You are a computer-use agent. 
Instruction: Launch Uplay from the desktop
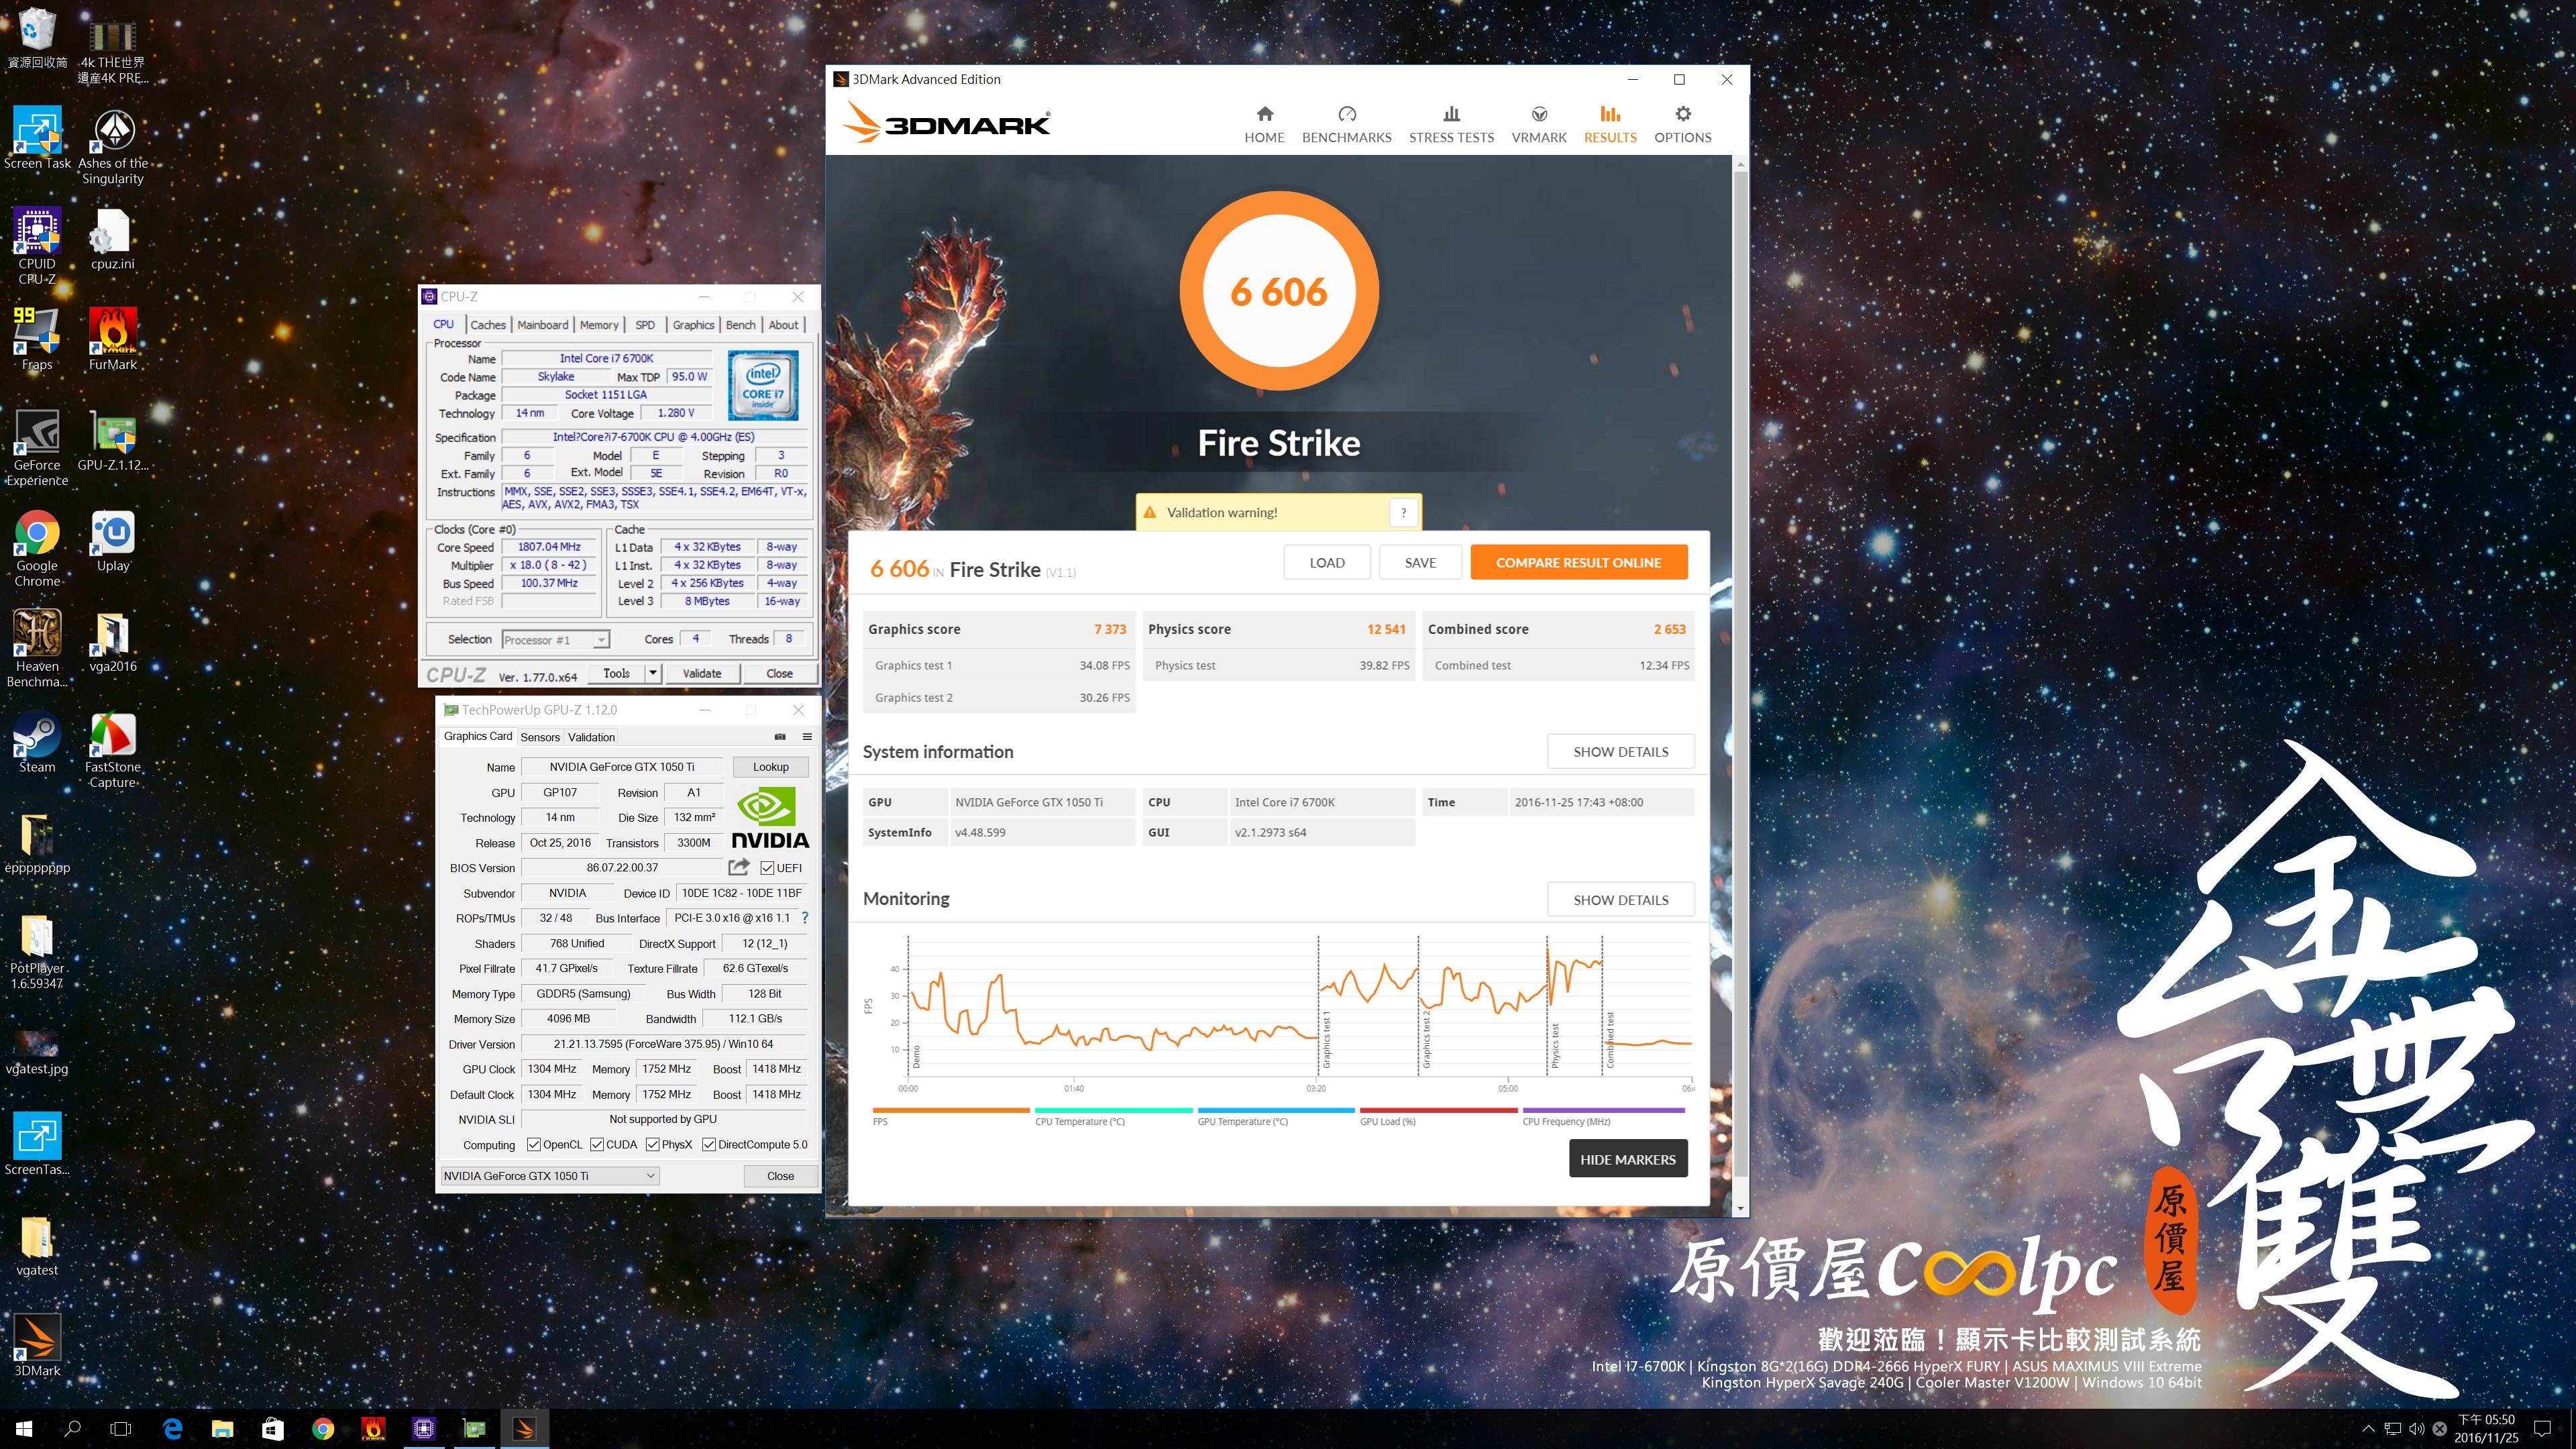click(113, 541)
